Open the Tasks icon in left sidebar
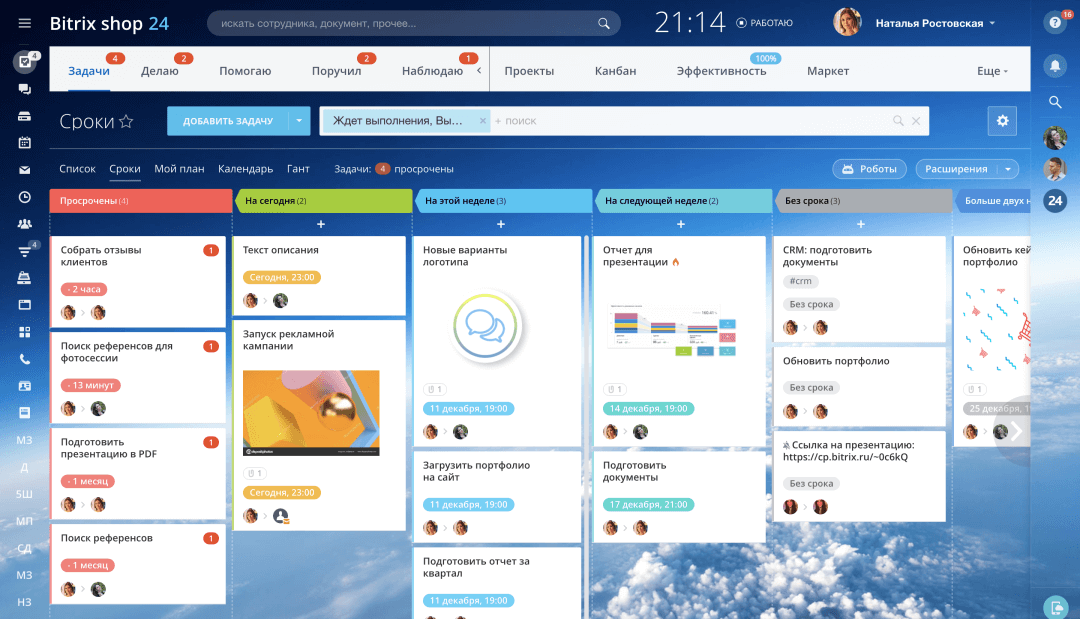 (24, 61)
